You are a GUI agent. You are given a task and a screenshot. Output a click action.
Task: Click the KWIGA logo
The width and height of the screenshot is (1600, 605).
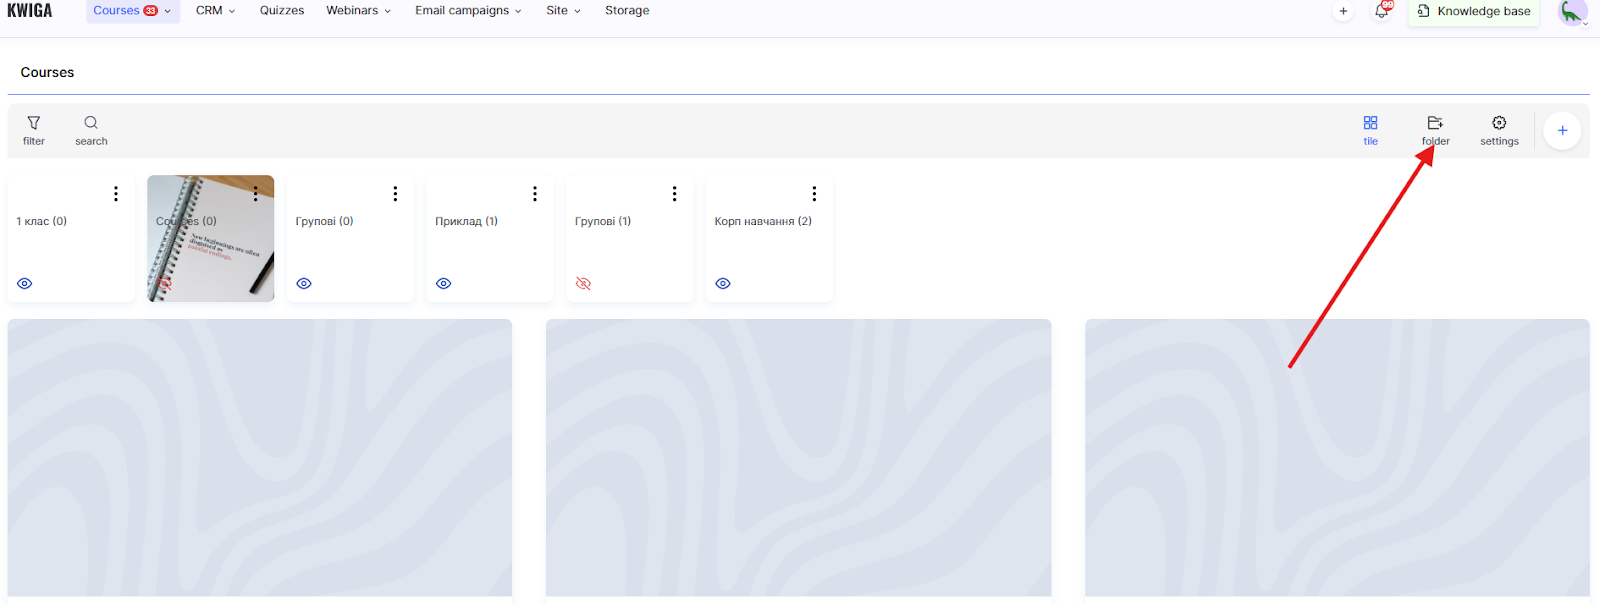pyautogui.click(x=30, y=11)
